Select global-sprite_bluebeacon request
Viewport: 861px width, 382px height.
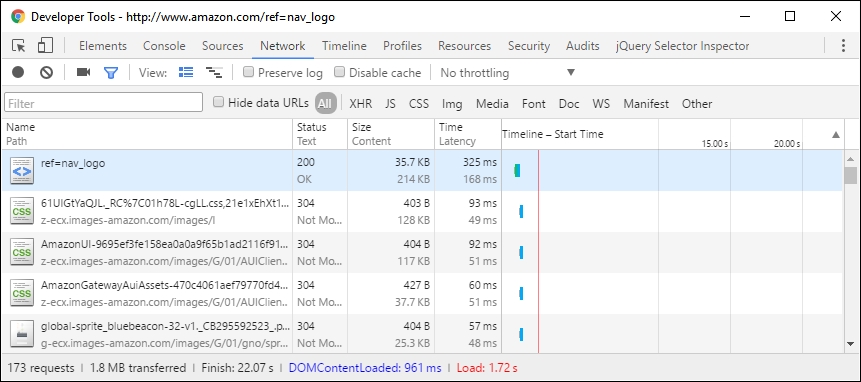pyautogui.click(x=422, y=334)
